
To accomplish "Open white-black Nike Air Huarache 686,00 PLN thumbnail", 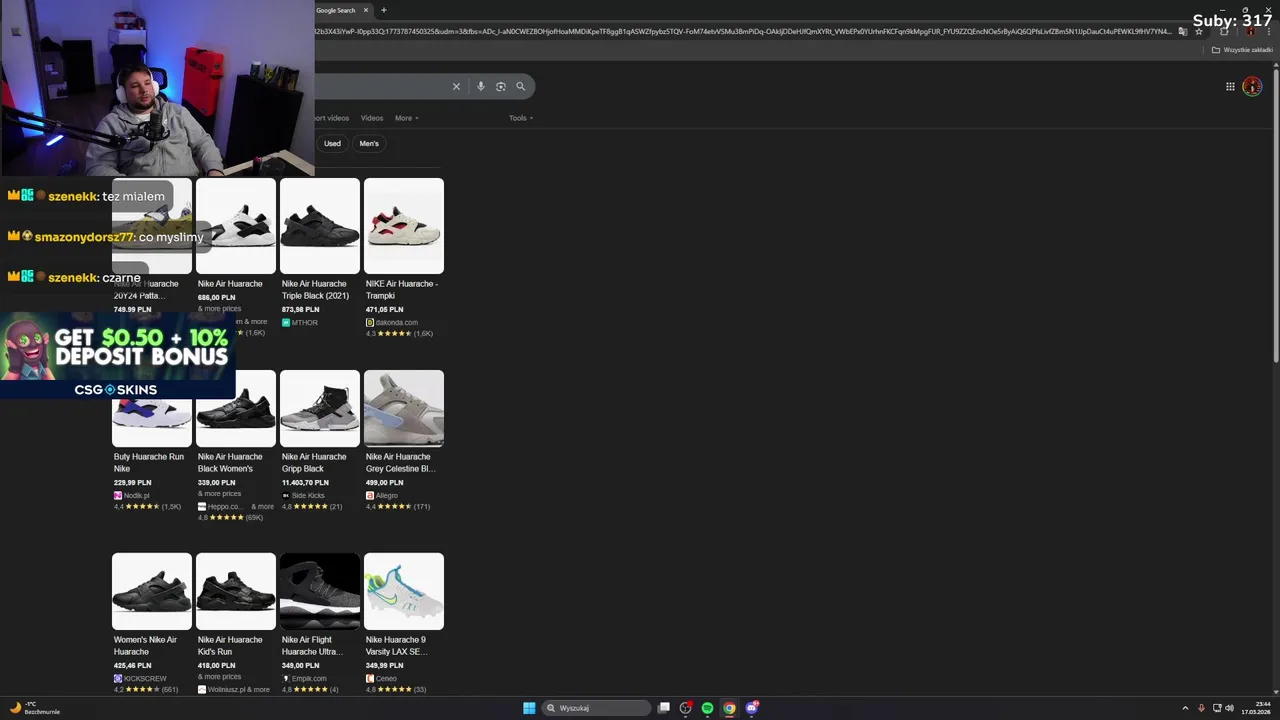I will 236,226.
